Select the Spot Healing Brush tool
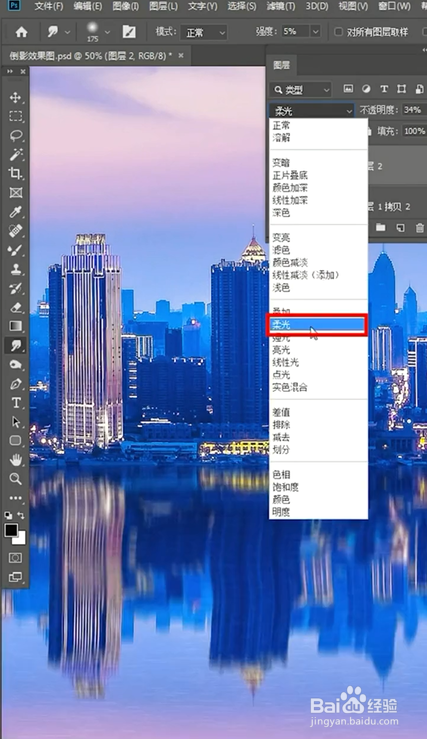Screen dimensions: 427x739 click(x=16, y=231)
